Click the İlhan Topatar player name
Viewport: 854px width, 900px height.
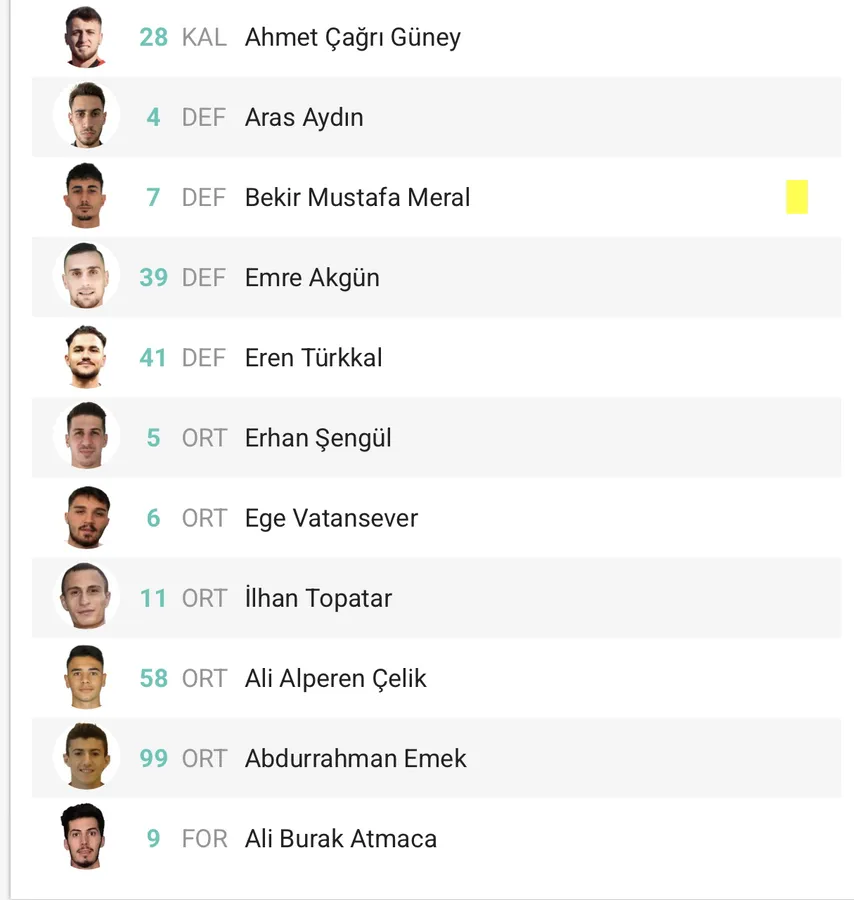point(318,598)
